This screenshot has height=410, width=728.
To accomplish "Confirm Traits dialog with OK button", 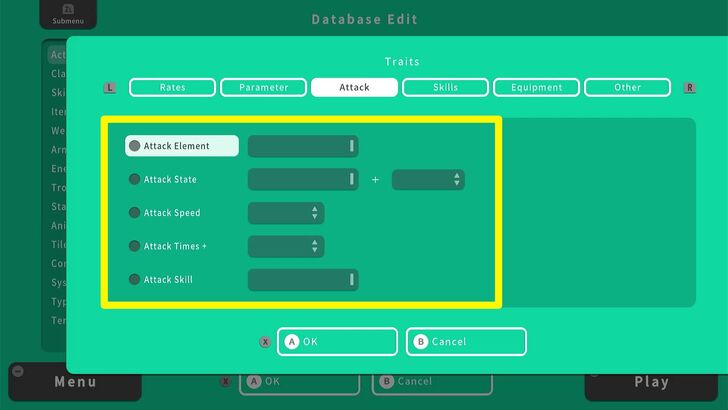I will tap(338, 342).
